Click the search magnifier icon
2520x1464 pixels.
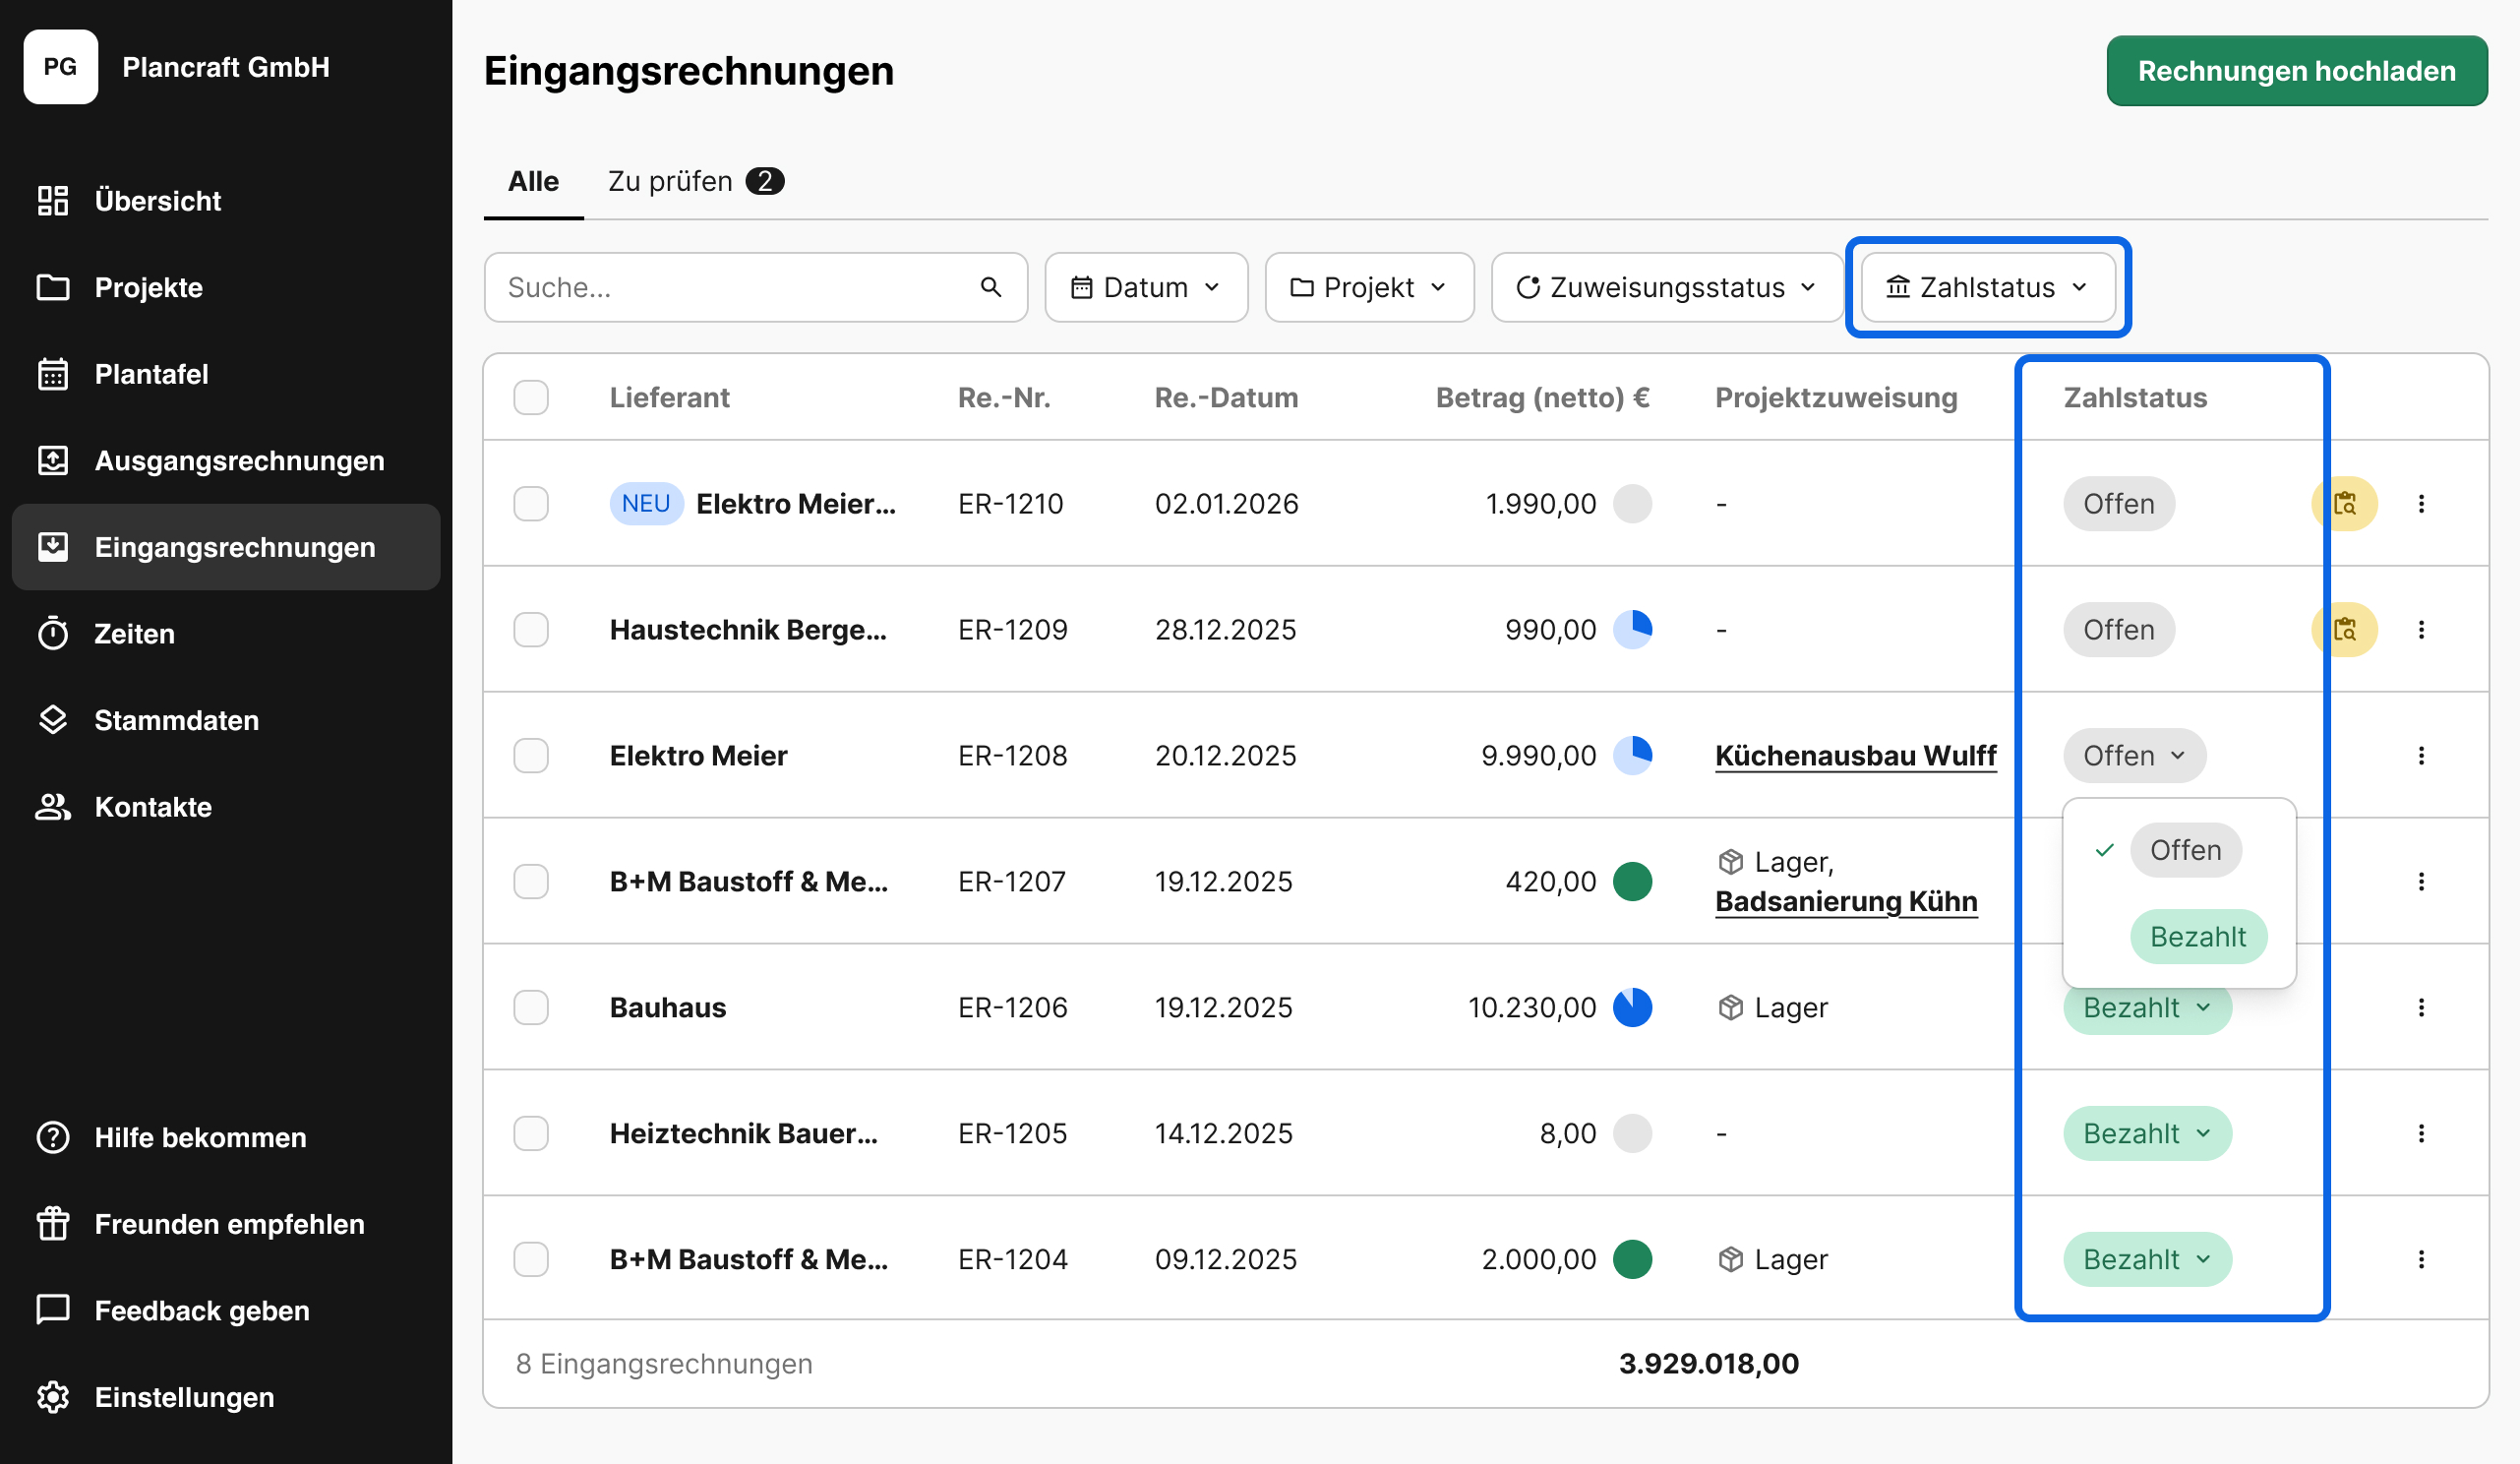(x=990, y=287)
